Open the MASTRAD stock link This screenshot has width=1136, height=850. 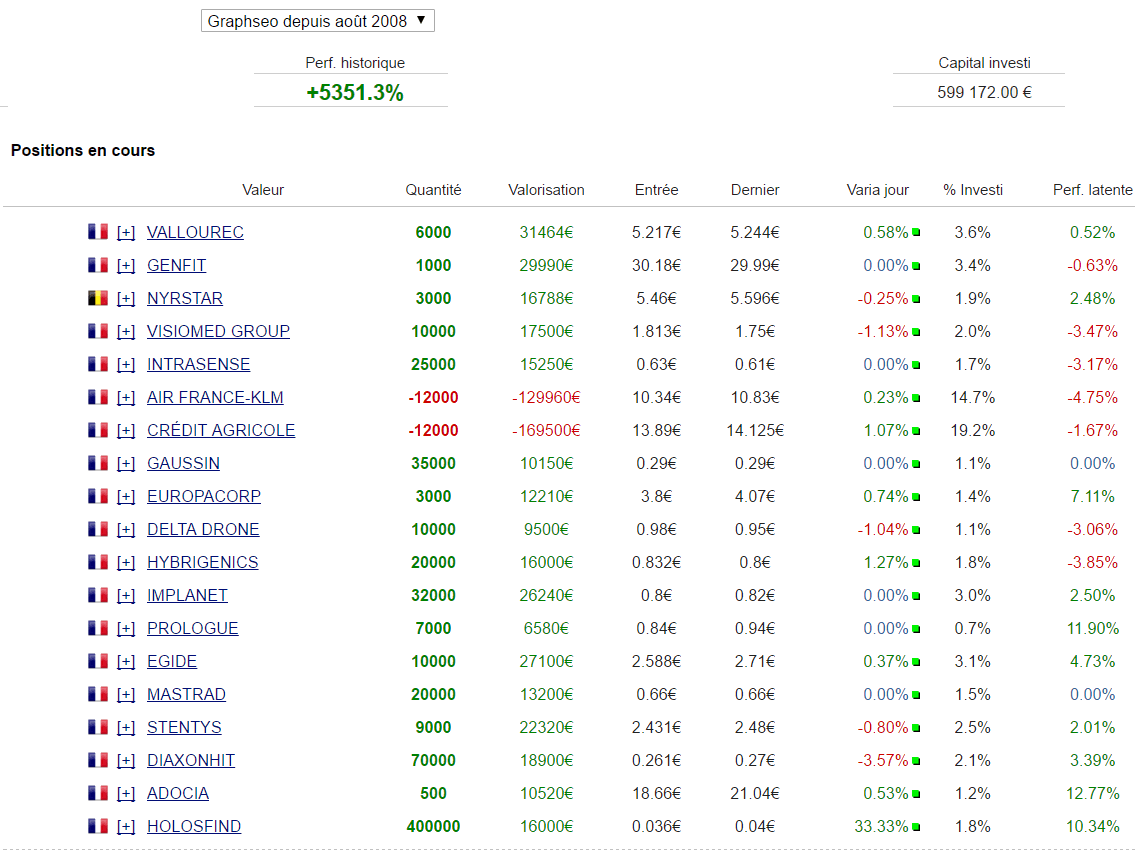pos(186,694)
